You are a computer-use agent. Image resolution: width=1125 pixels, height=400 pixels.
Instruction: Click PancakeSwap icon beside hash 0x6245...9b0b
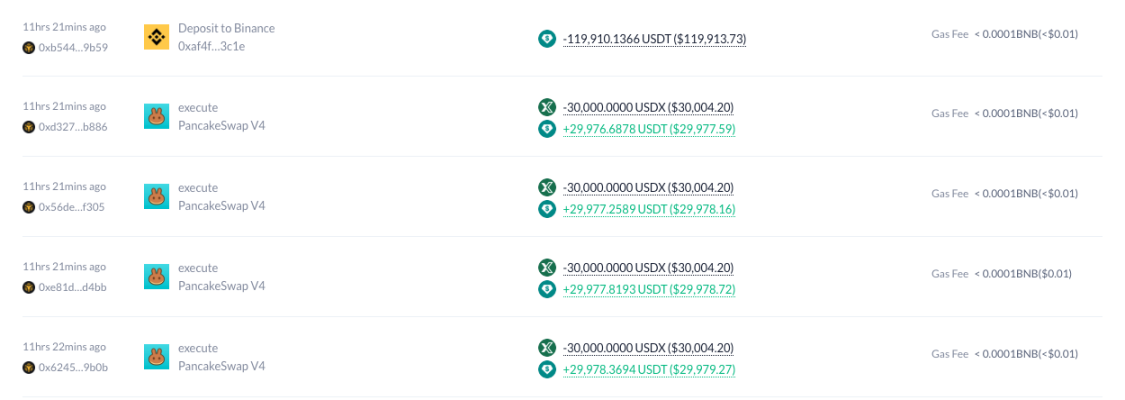coord(156,357)
